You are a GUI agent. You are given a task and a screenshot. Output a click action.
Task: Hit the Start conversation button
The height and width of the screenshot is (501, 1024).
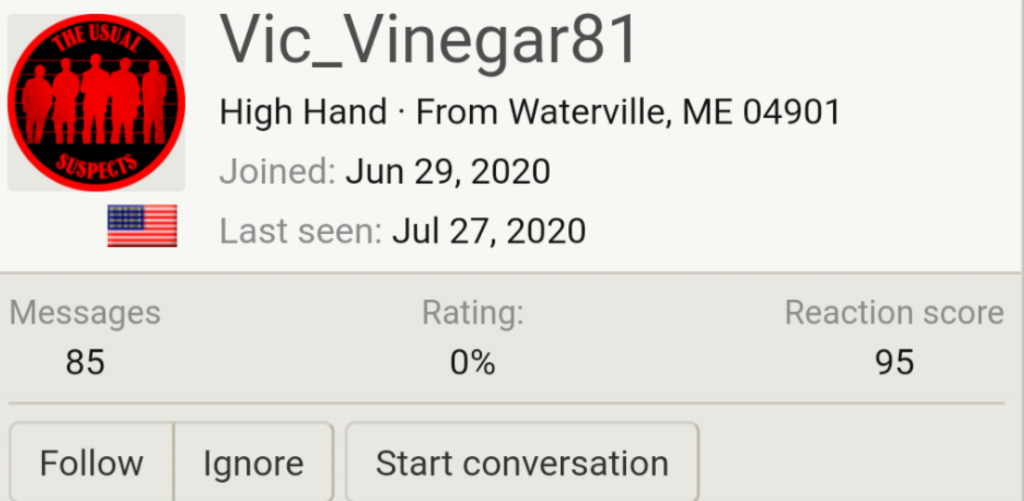(522, 464)
